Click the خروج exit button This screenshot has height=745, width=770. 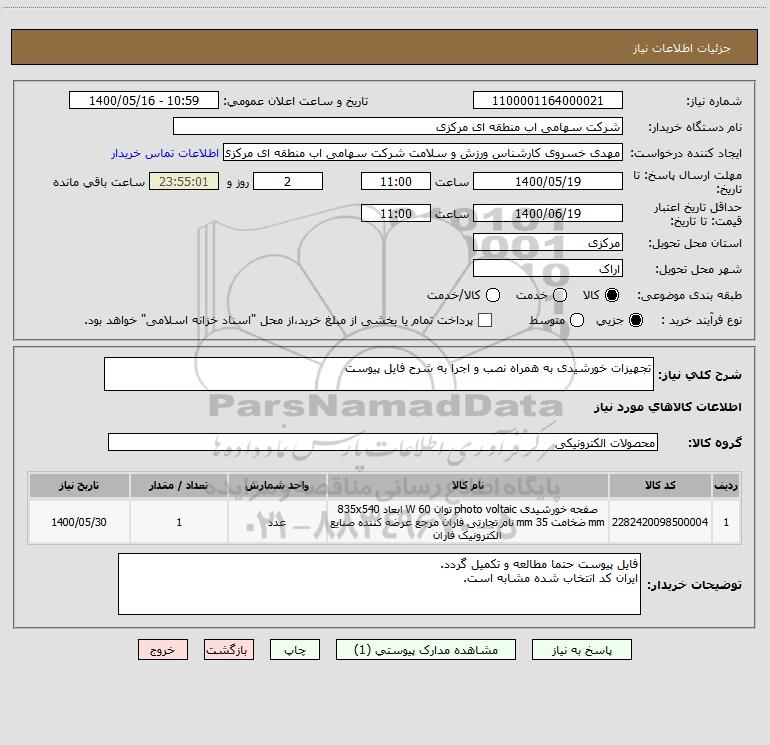point(163,650)
